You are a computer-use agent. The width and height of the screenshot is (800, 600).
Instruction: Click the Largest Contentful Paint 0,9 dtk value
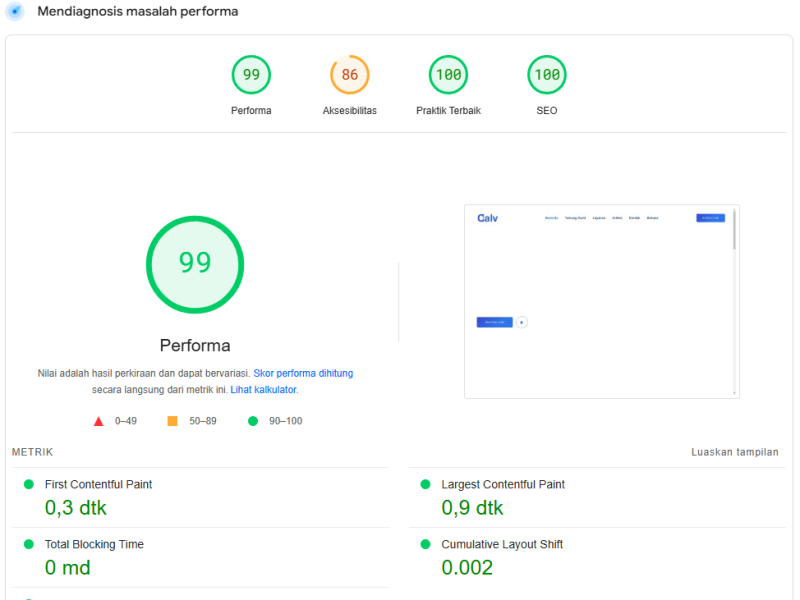(472, 508)
